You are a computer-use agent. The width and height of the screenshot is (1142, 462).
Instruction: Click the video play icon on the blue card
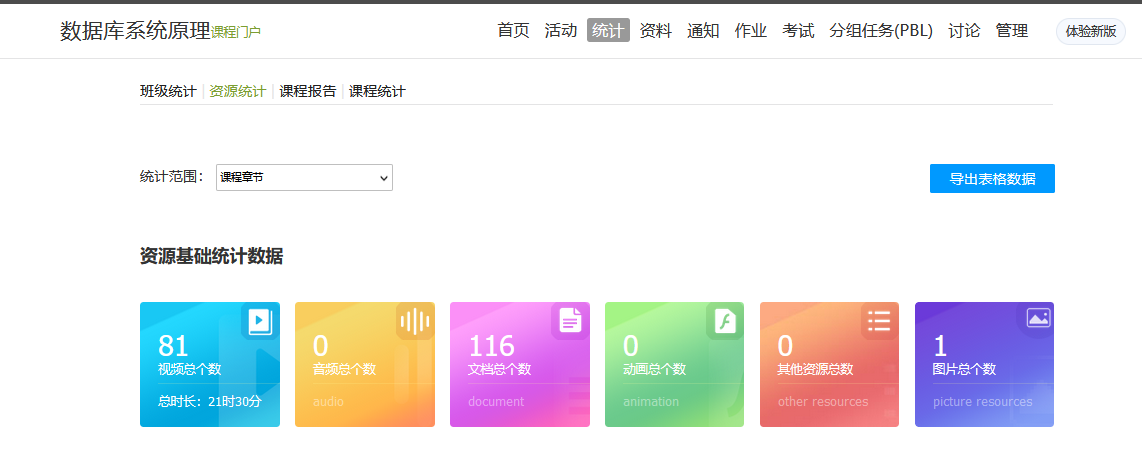pyautogui.click(x=260, y=321)
